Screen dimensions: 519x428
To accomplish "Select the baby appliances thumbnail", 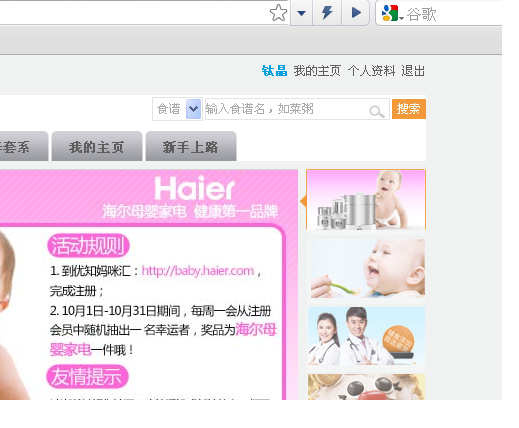I will click(x=366, y=200).
